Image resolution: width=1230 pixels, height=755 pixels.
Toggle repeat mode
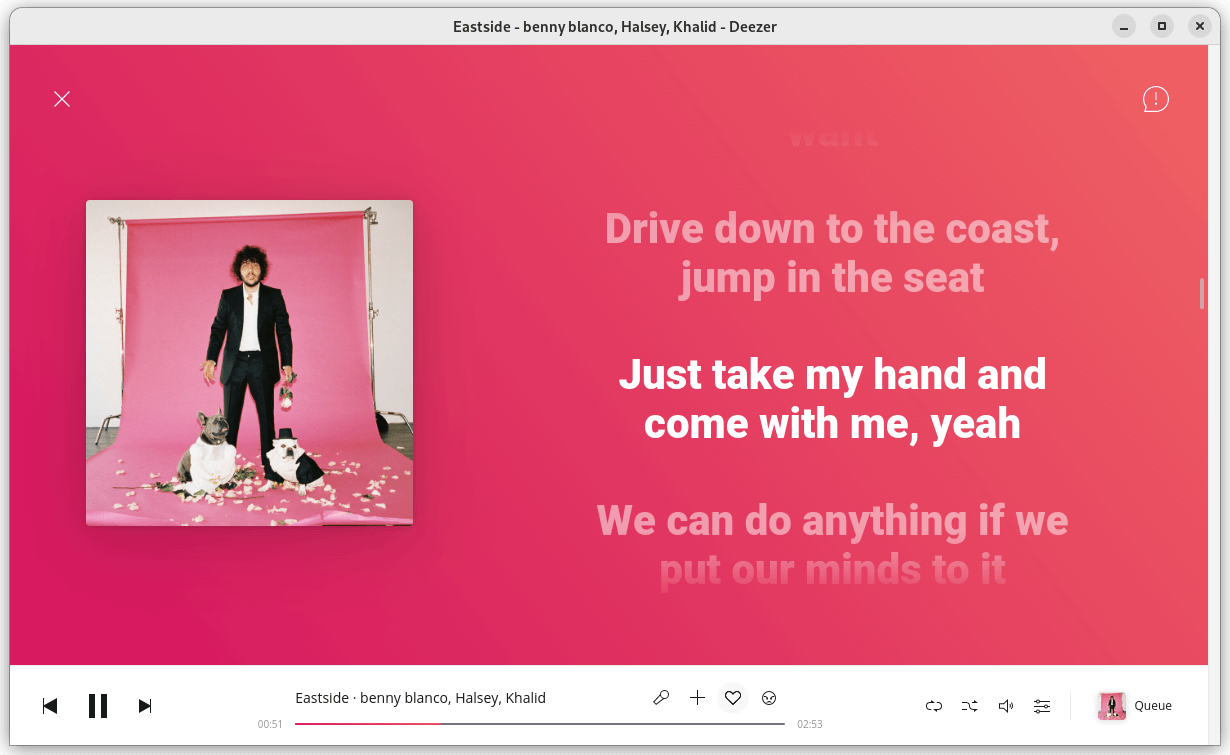coord(934,706)
